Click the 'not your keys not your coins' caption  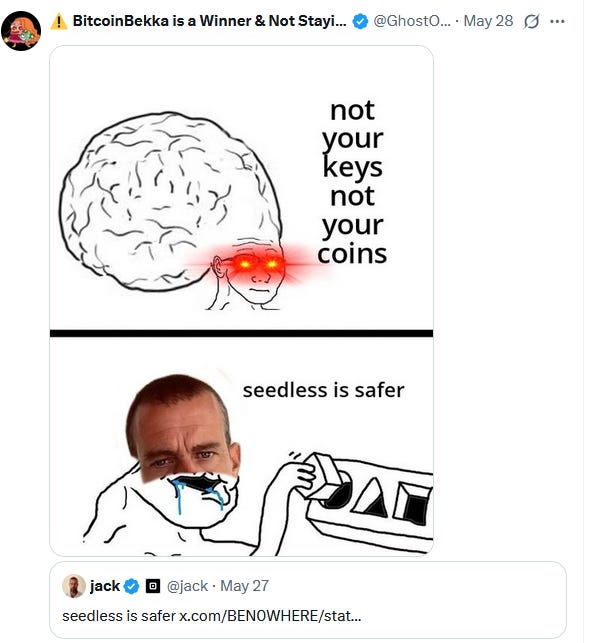(x=352, y=182)
